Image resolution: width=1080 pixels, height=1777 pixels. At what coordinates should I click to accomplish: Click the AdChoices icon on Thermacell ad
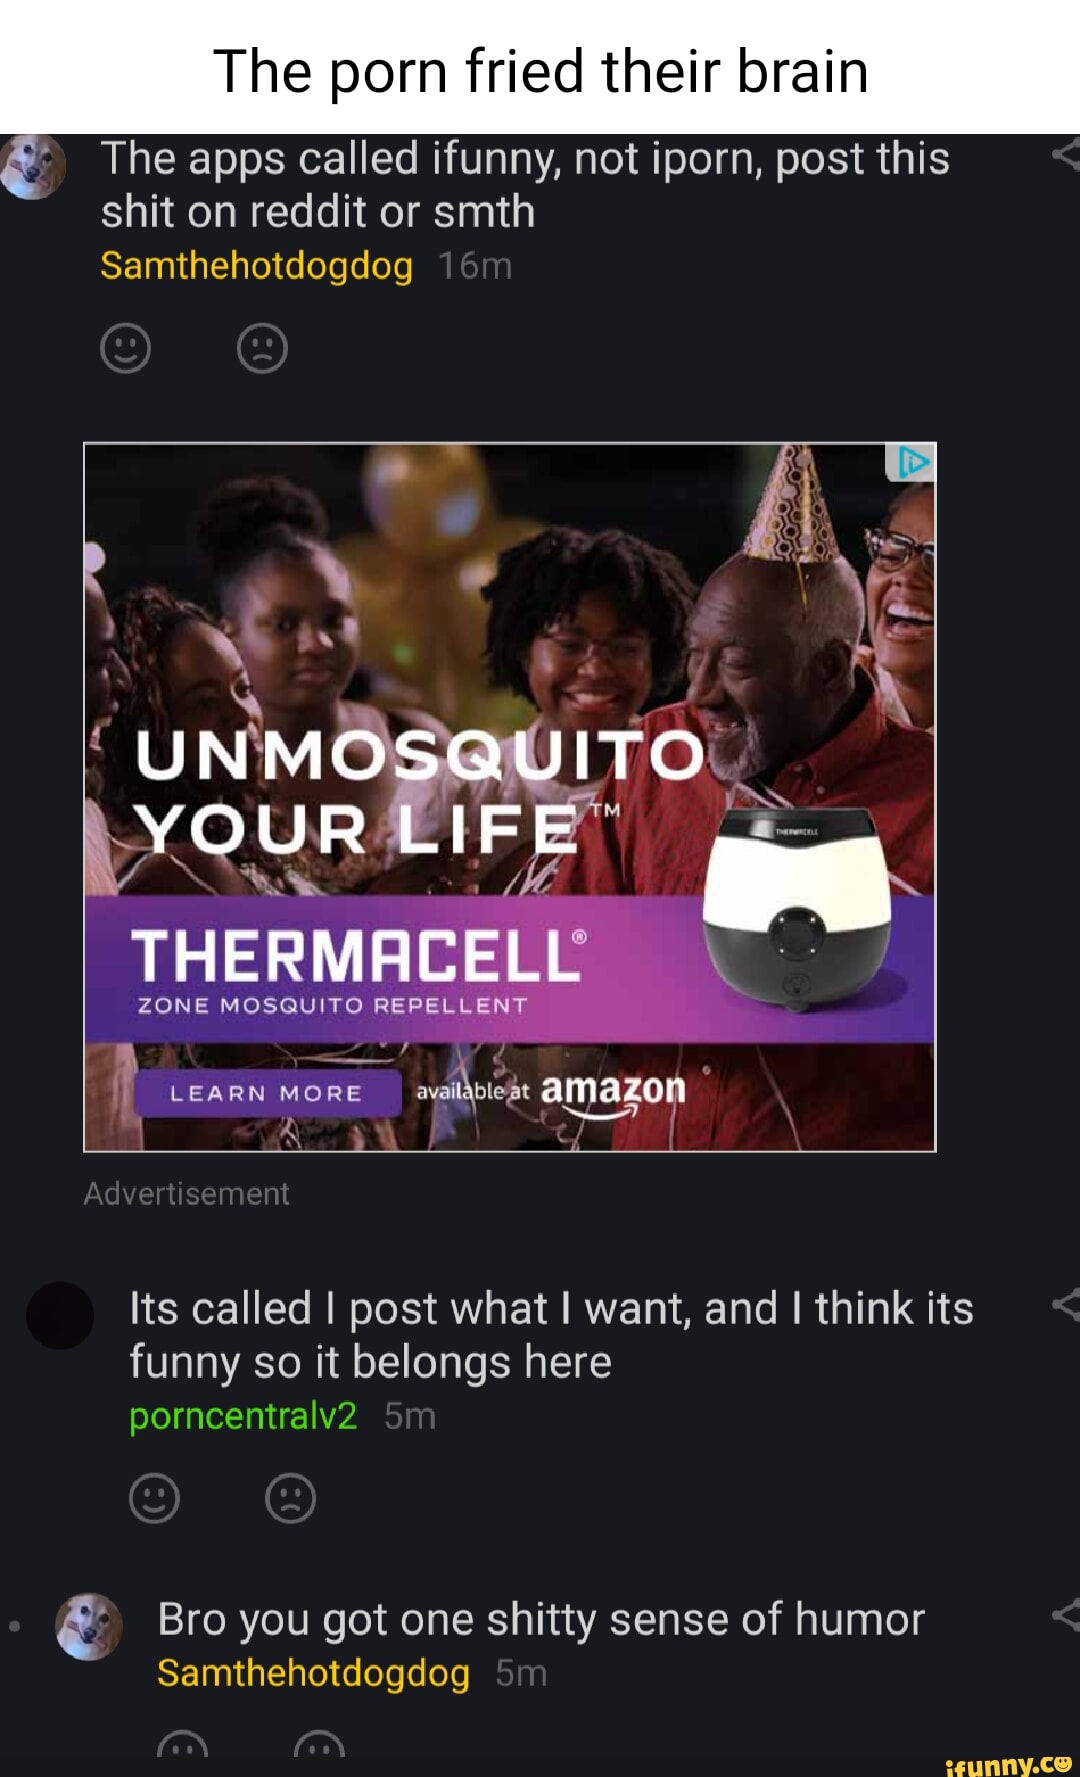910,462
